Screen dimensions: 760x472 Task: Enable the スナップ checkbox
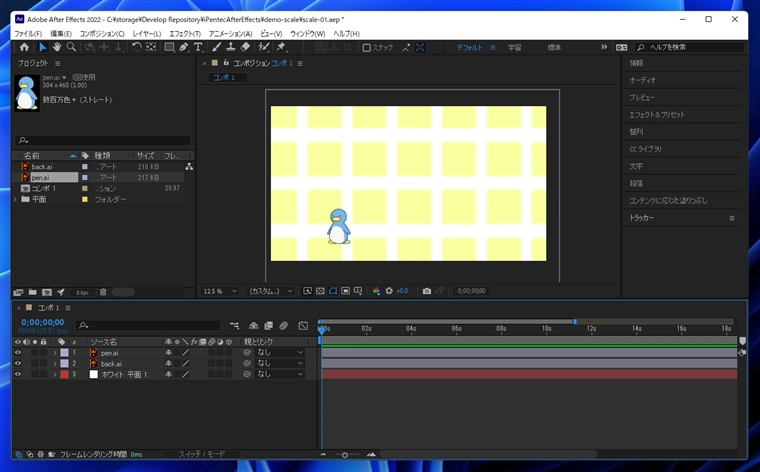pyautogui.click(x=366, y=47)
